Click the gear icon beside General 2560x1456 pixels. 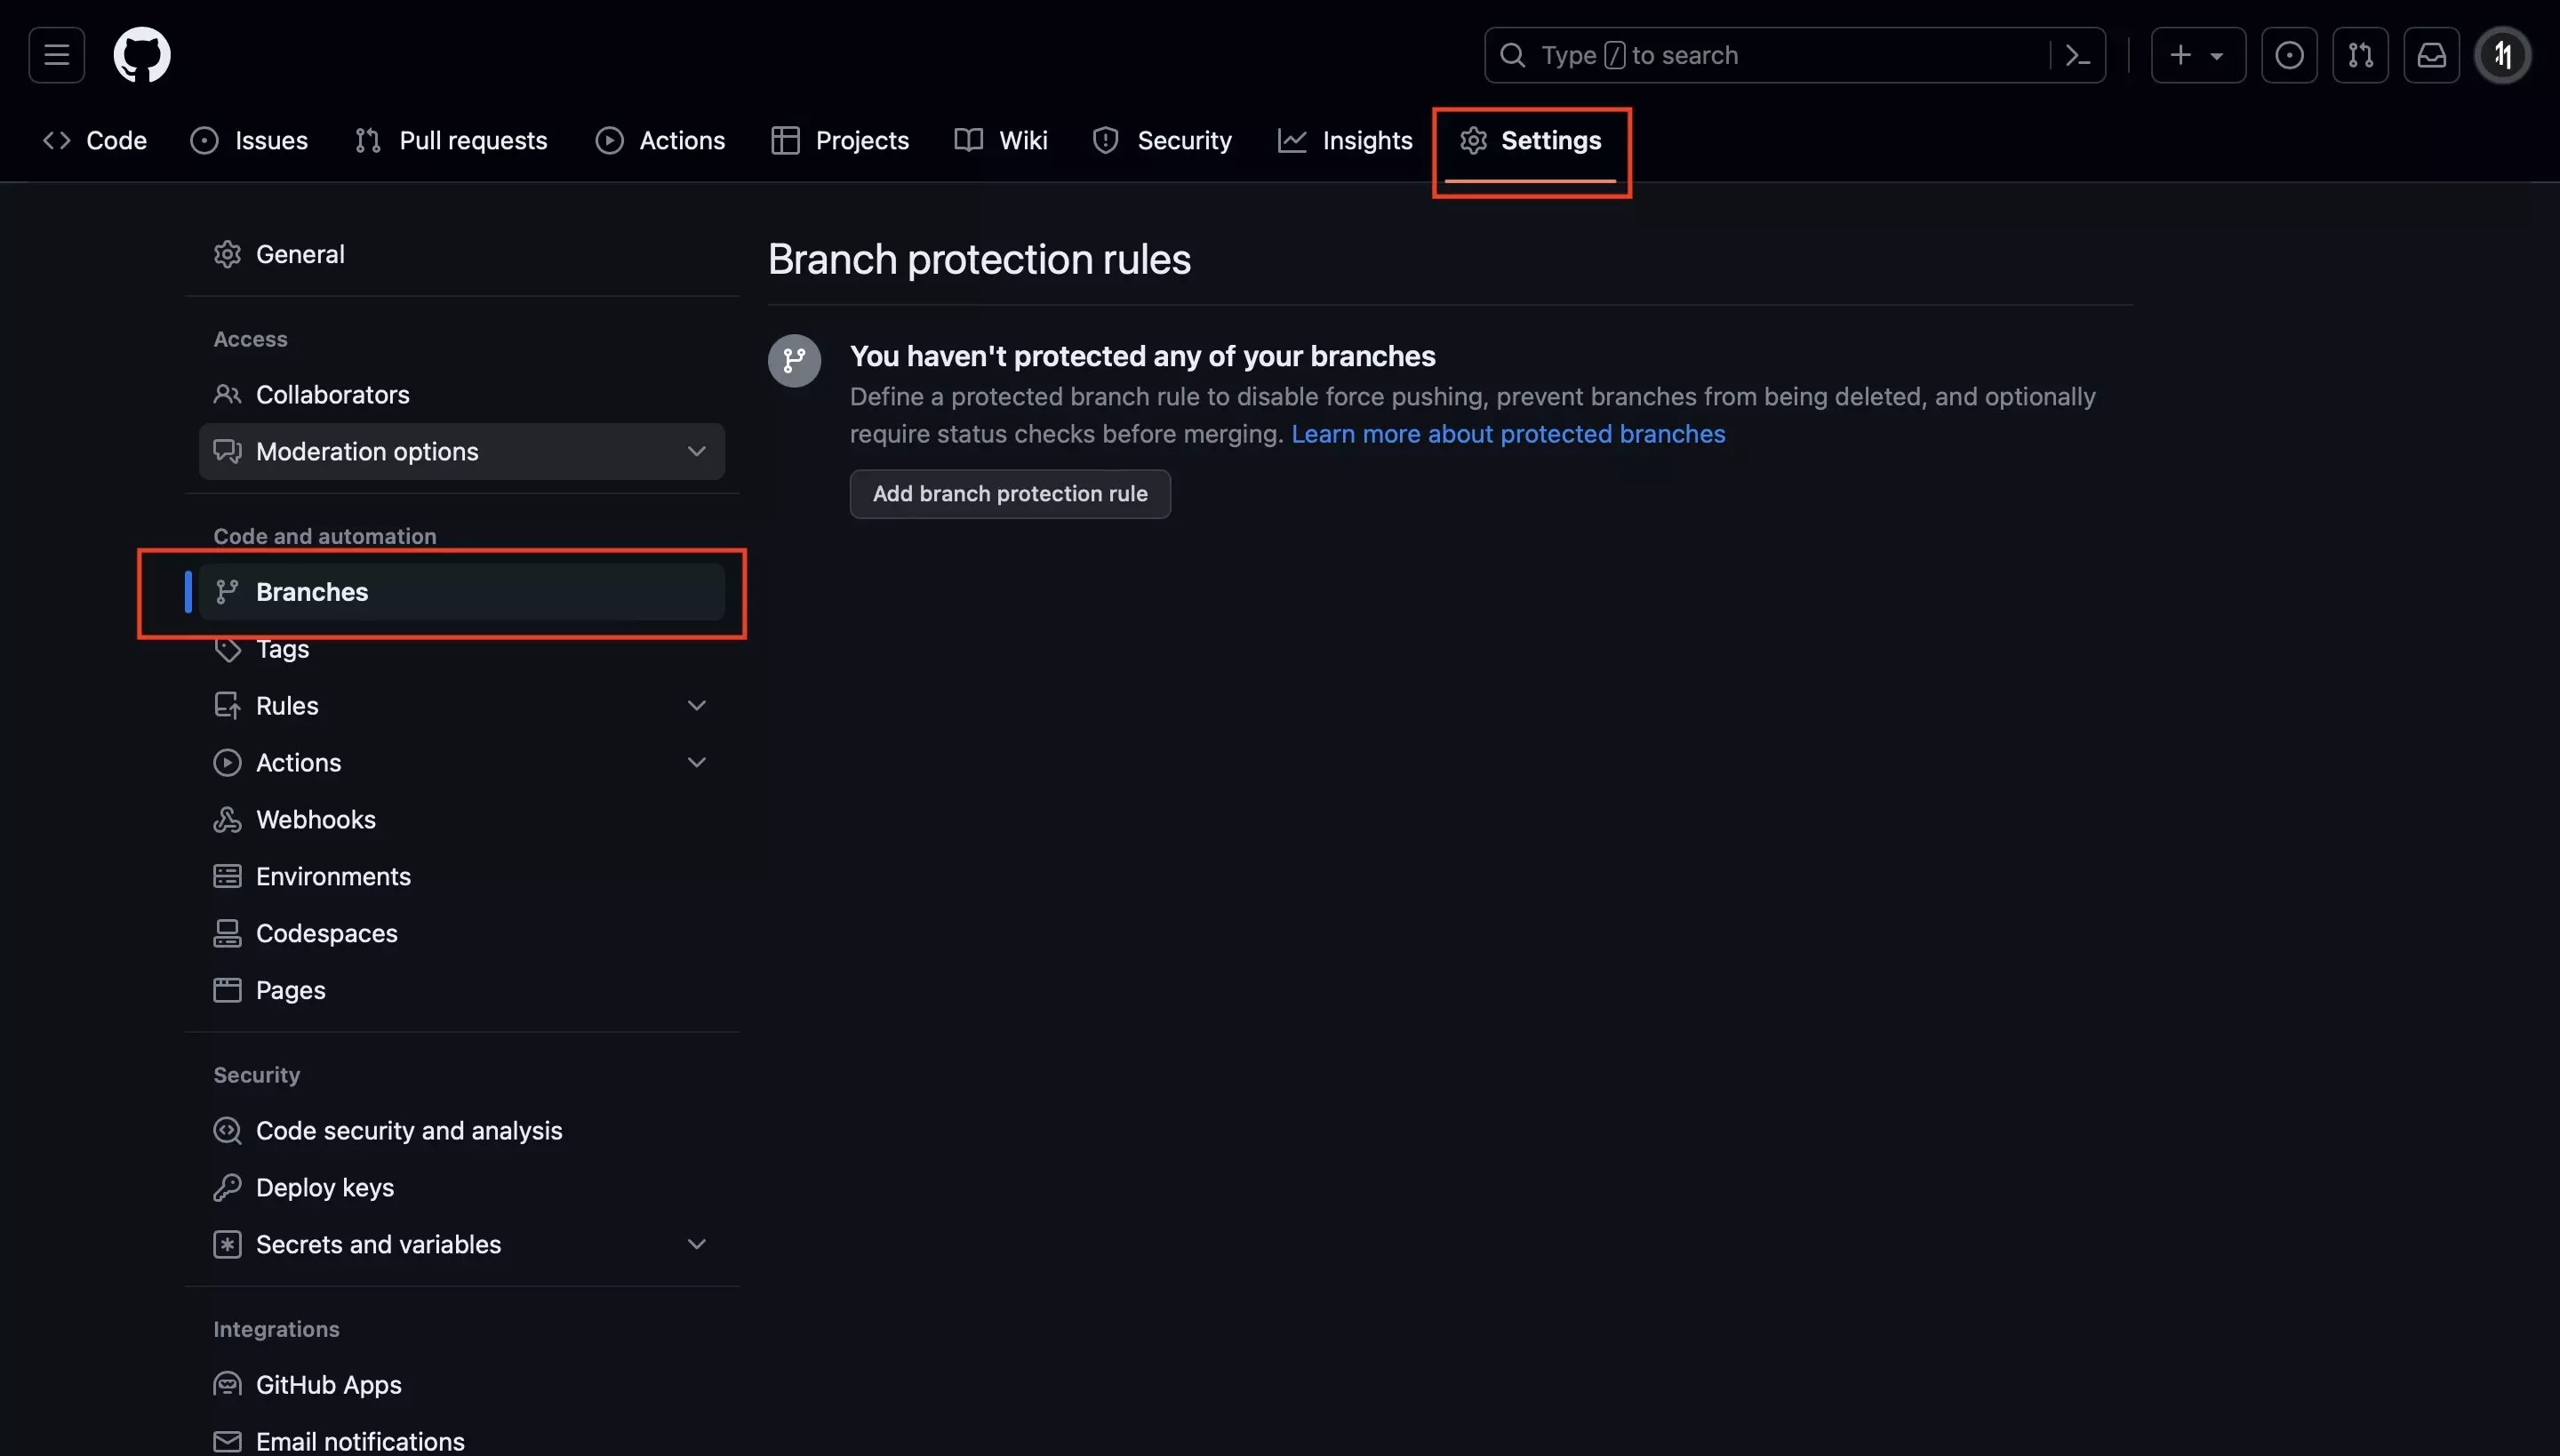(x=227, y=254)
